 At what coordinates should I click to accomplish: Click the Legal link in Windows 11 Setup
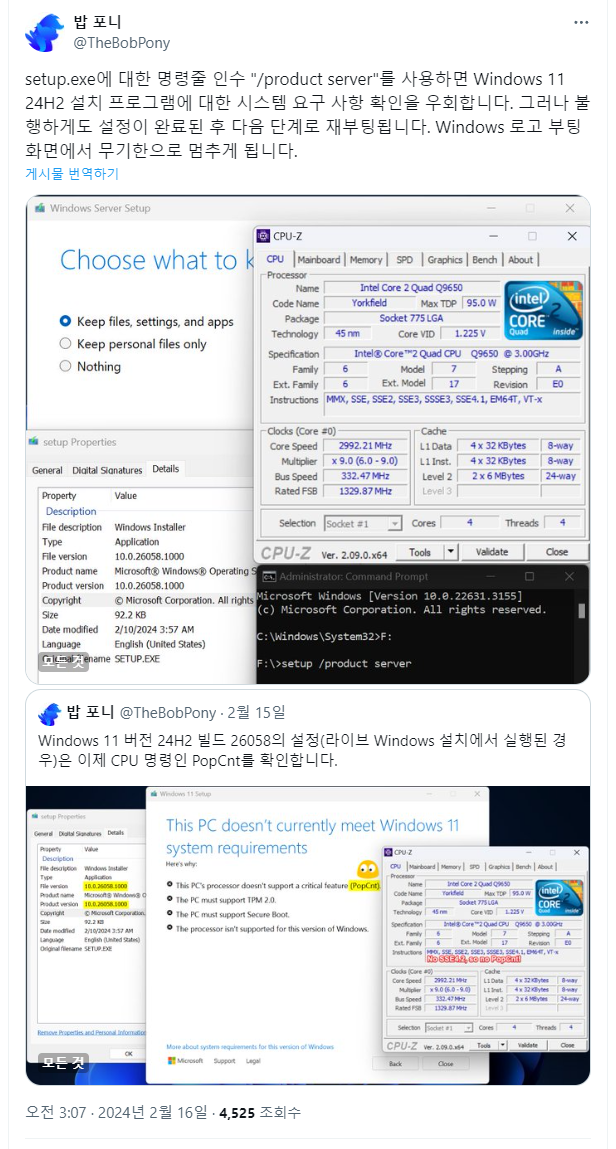coord(253,1060)
